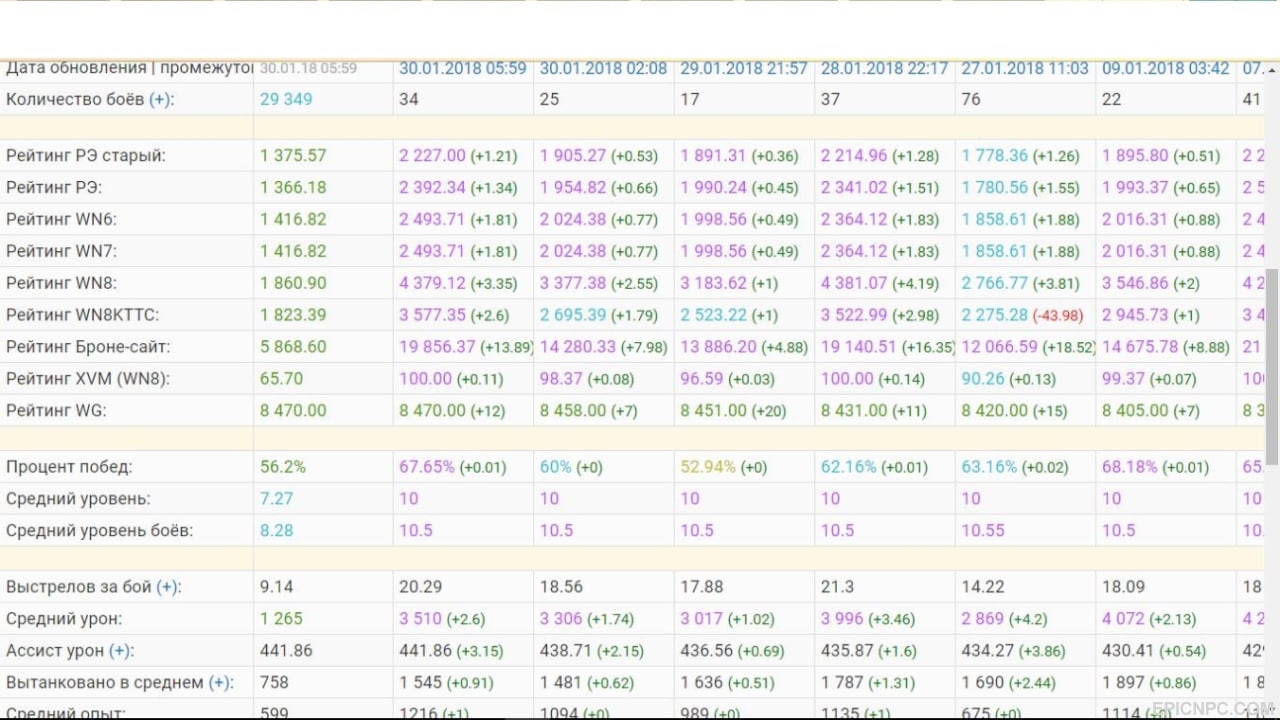Select the row label Средний уровень боёв:
Viewport: 1280px width, 720px height.
pos(98,531)
